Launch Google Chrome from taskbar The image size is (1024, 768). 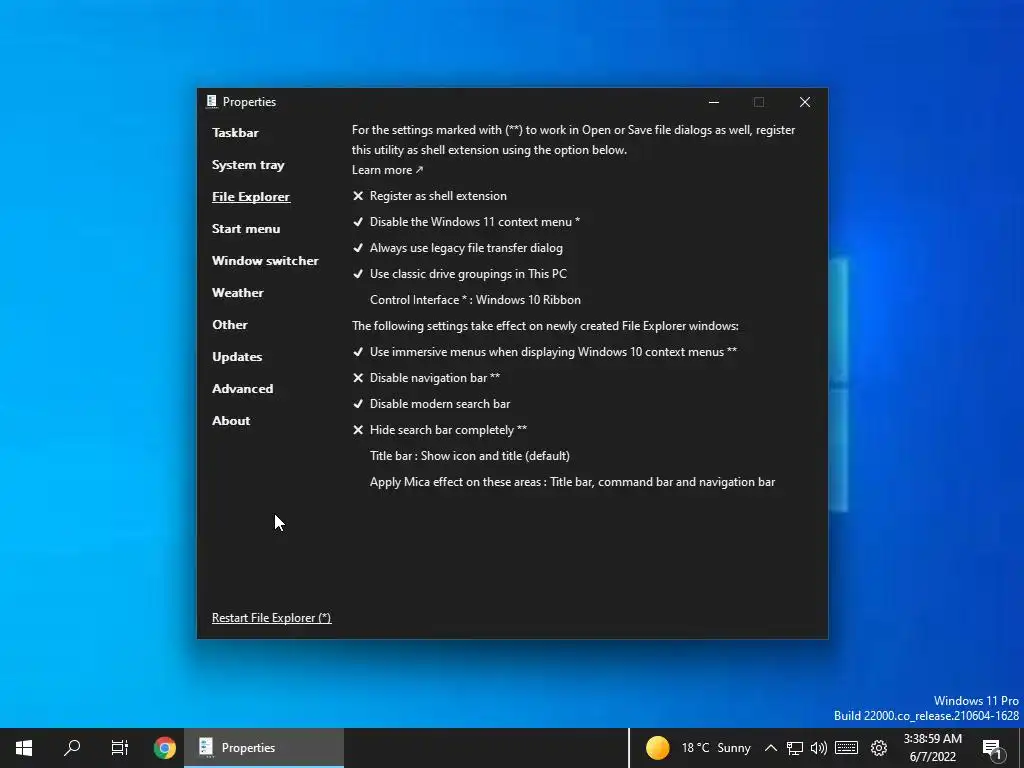165,748
